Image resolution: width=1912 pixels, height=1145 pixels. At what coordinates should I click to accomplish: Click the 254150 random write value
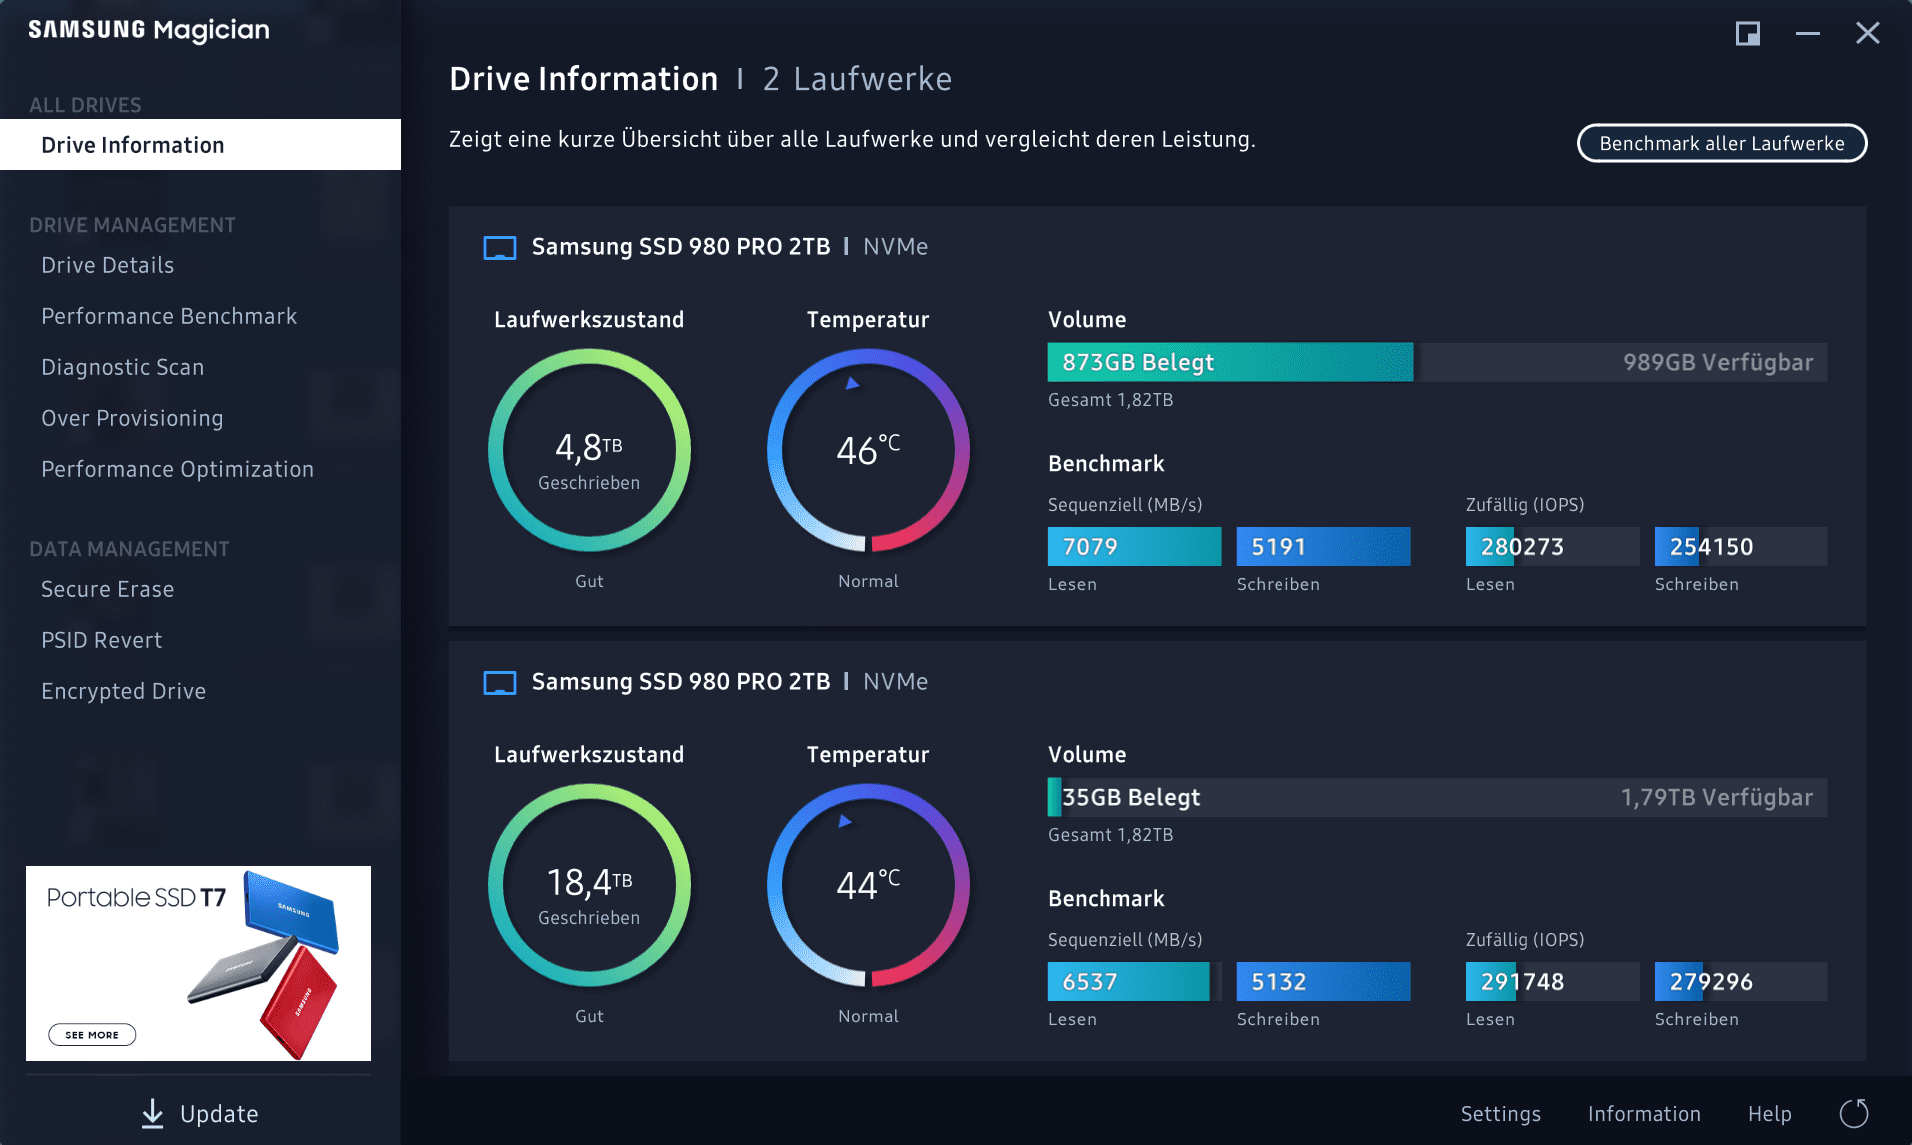point(1711,546)
